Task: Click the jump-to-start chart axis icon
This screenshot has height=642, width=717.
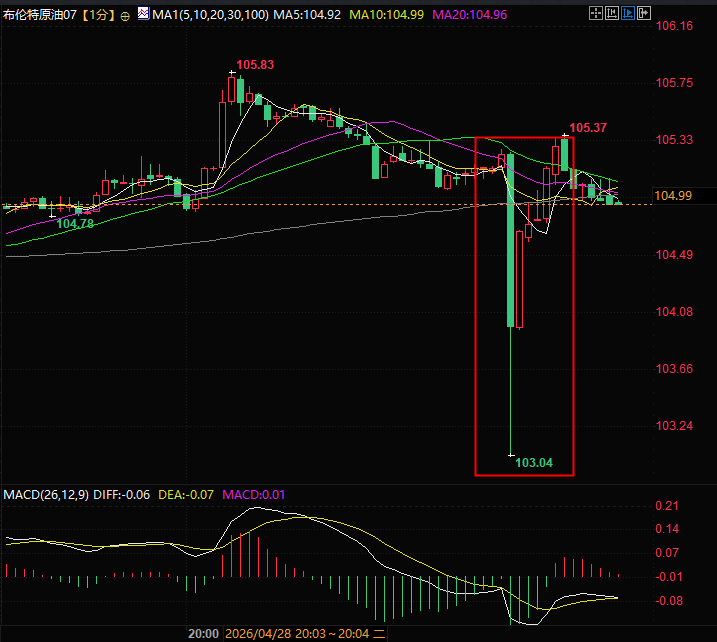Action: pos(612,13)
